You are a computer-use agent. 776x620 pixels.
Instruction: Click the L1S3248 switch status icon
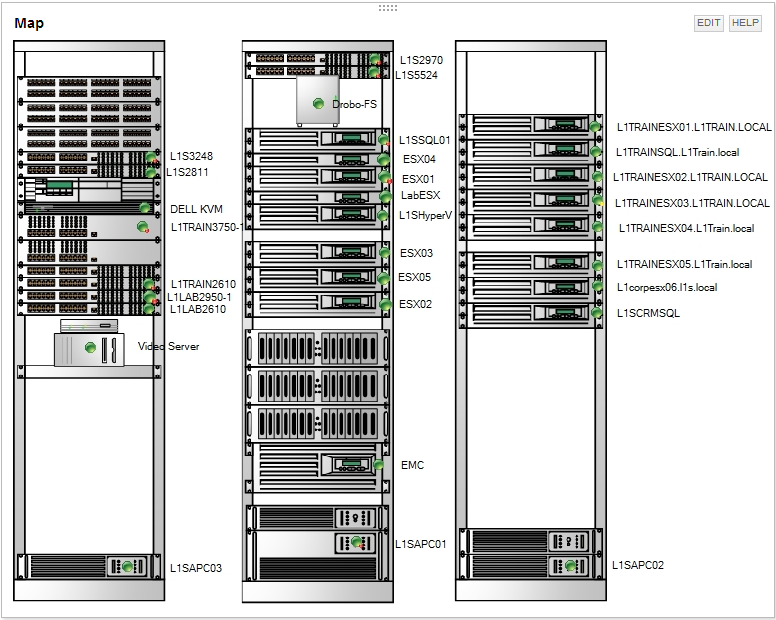pos(151,158)
